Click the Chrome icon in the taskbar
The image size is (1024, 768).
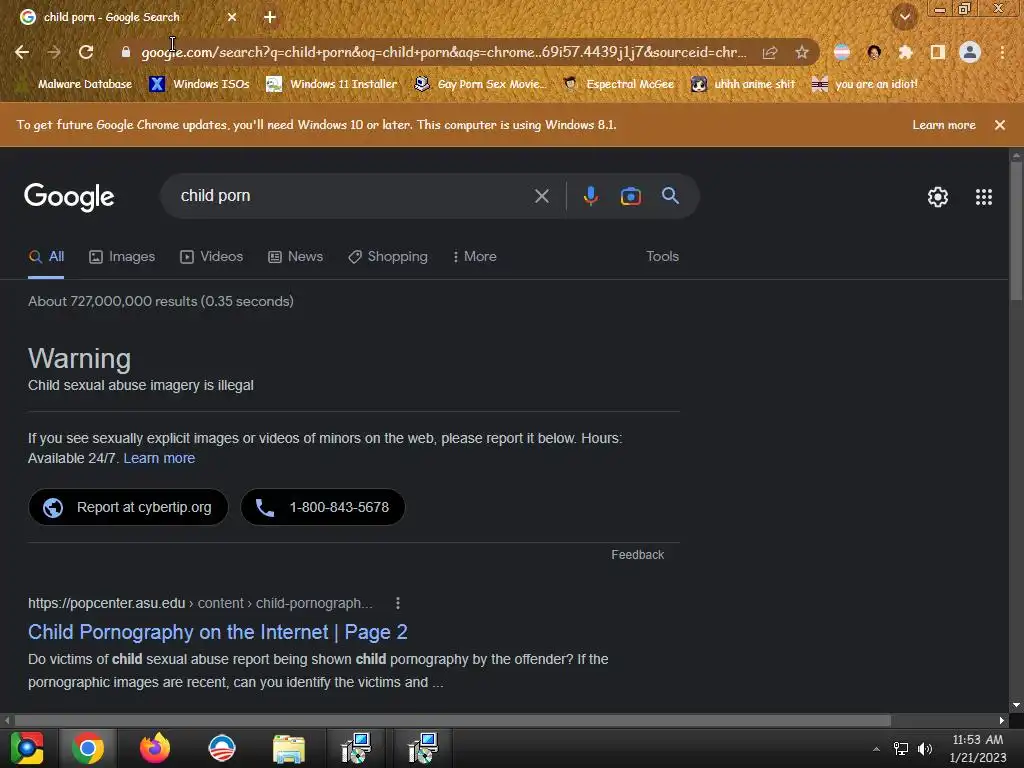(88, 748)
